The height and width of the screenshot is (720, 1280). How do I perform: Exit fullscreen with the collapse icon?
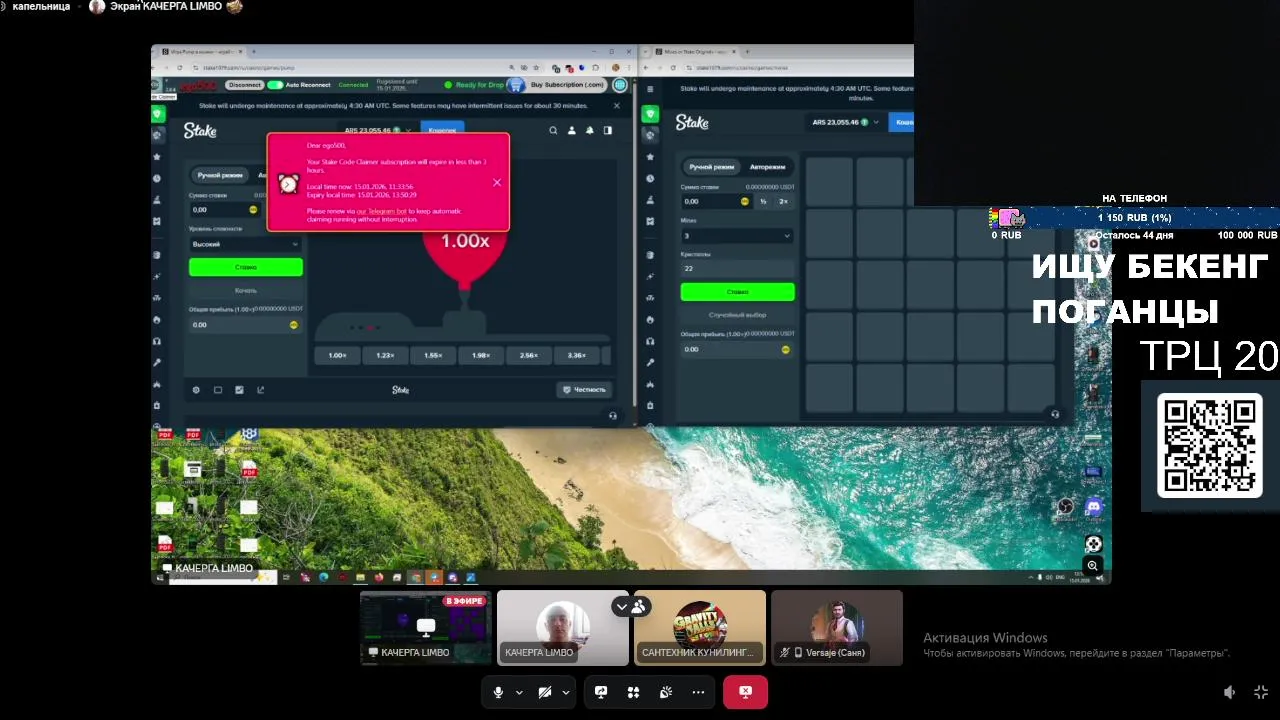pyautogui.click(x=1261, y=692)
